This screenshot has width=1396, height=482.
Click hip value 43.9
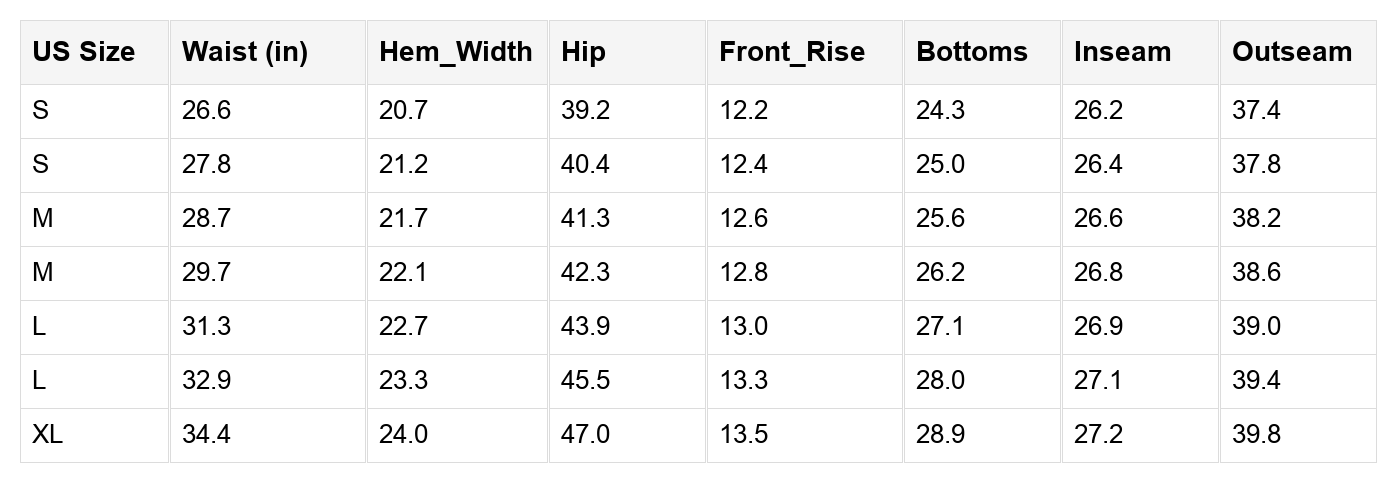(x=585, y=327)
